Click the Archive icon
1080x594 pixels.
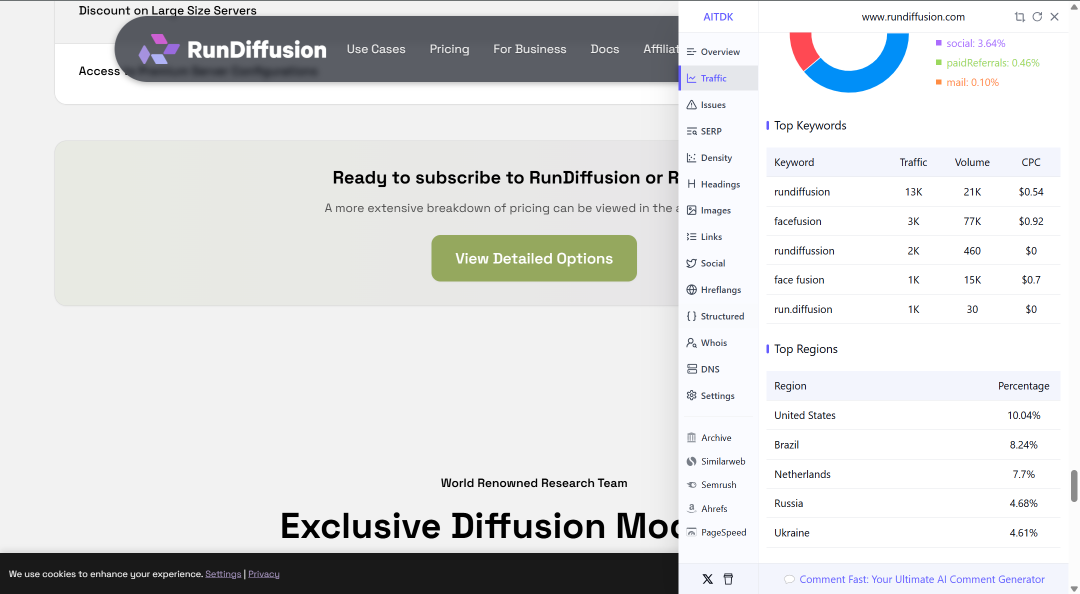(x=692, y=438)
